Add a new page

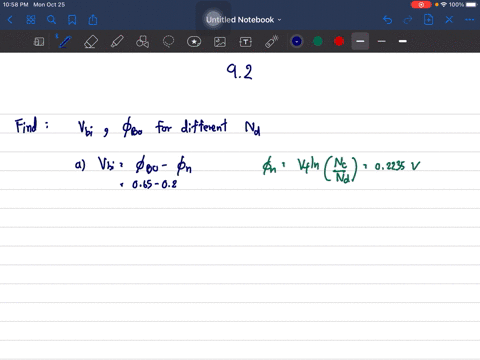click(428, 20)
